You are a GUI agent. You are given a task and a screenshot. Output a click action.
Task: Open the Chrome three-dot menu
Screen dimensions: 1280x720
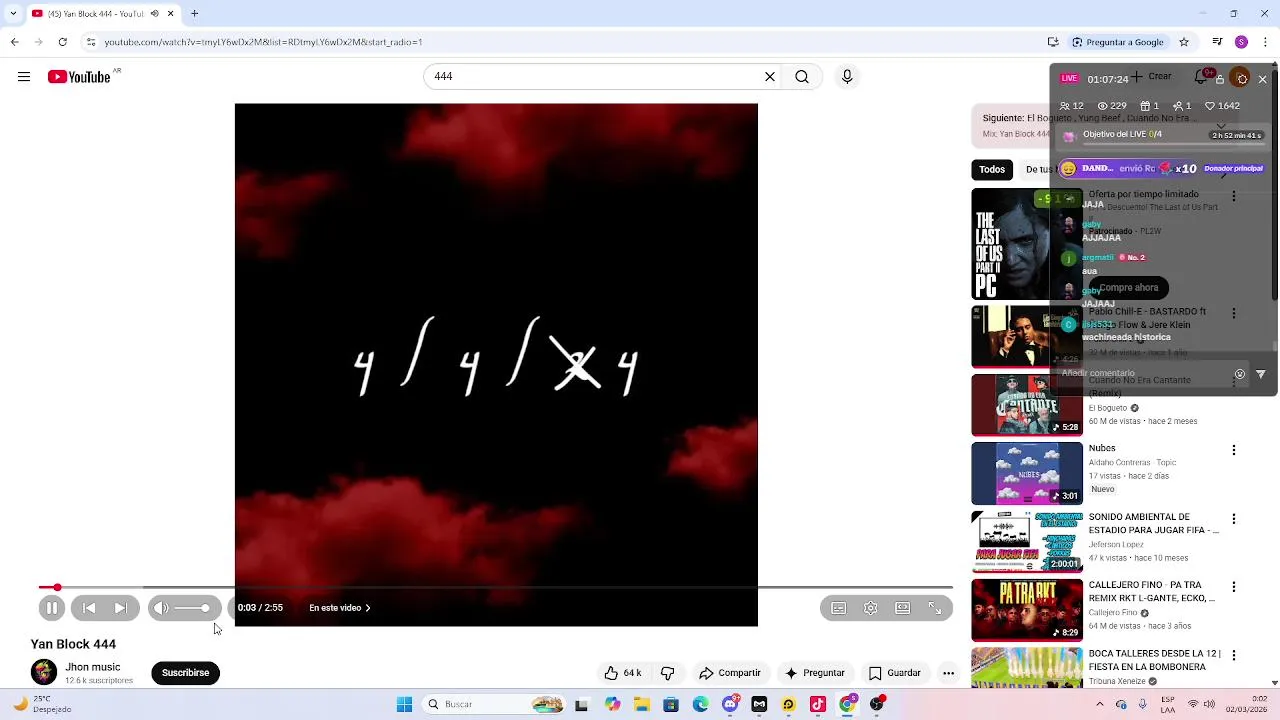[1265, 42]
